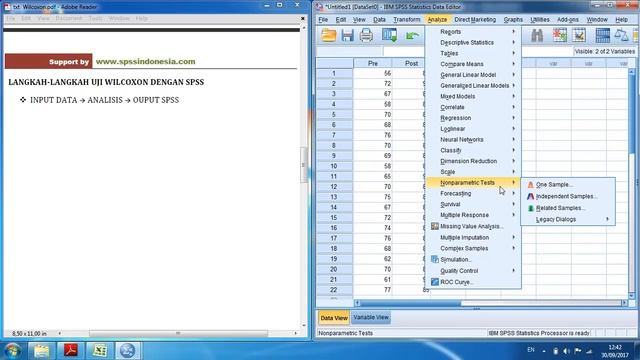Image resolution: width=640 pixels, height=360 pixels.
Task: Click the www.spssindonesia.com link in PDF
Action: point(145,62)
